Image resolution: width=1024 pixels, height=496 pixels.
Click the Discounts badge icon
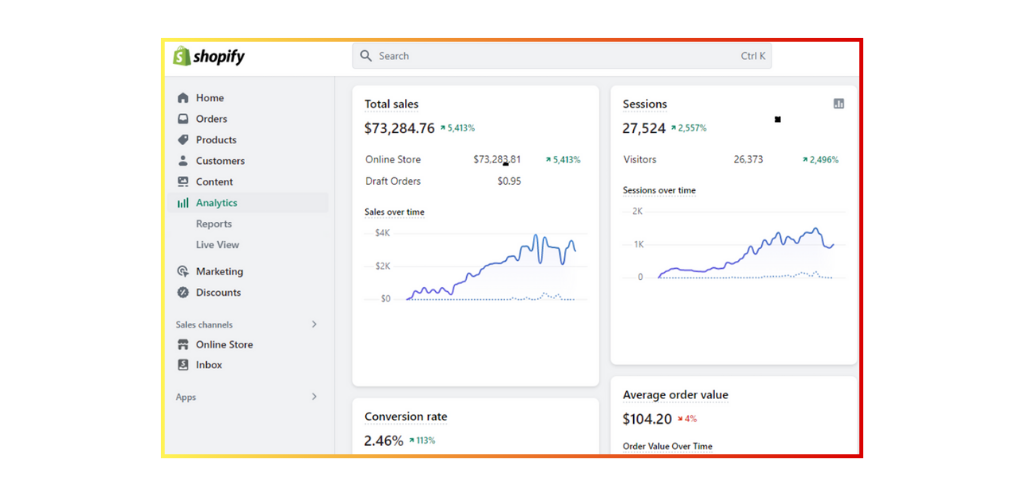pyautogui.click(x=183, y=293)
